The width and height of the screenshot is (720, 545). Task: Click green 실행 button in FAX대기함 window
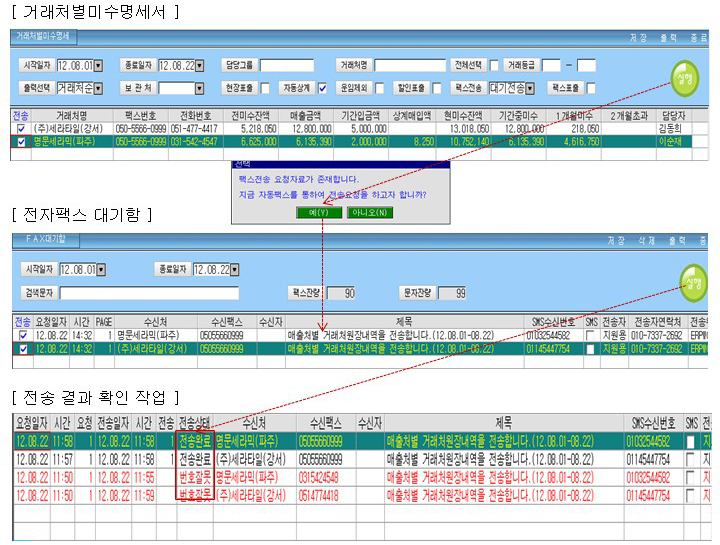tap(693, 283)
